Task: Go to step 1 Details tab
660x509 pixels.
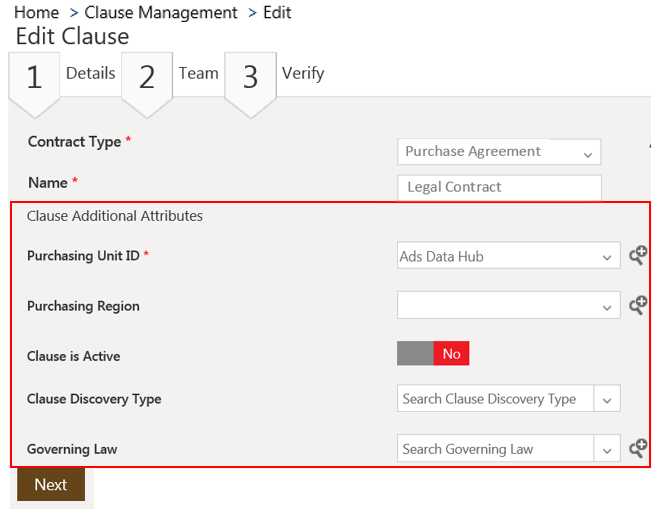Action: pyautogui.click(x=90, y=73)
